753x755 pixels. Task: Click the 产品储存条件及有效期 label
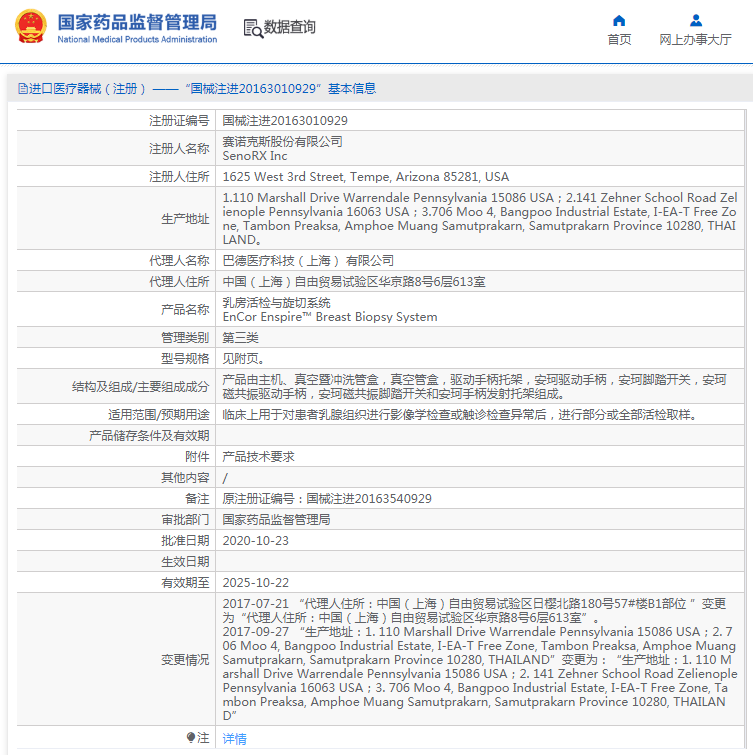(149, 436)
